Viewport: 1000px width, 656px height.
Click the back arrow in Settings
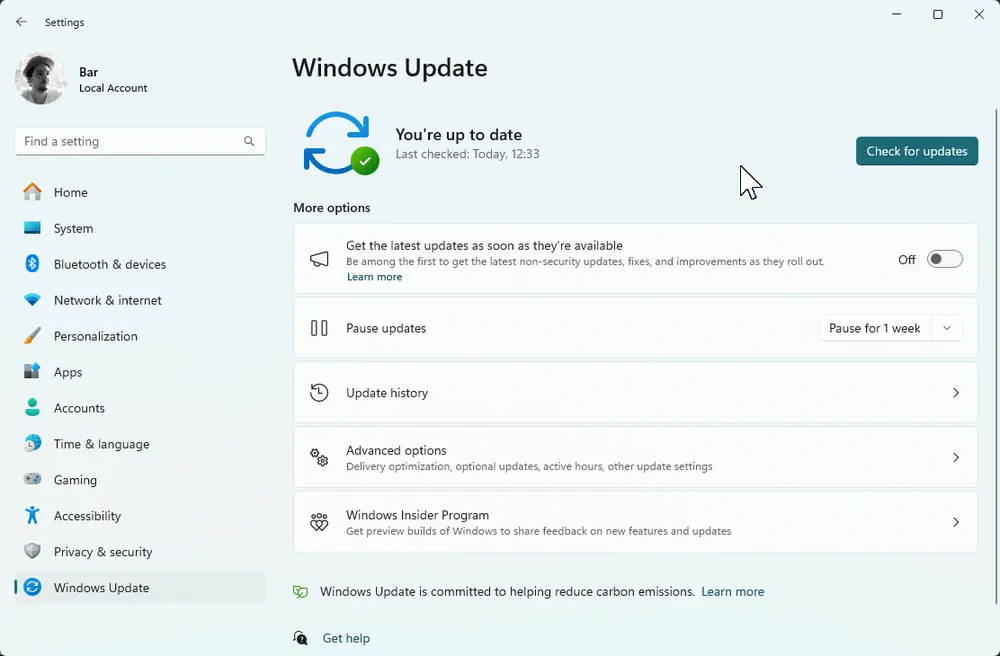(x=22, y=22)
